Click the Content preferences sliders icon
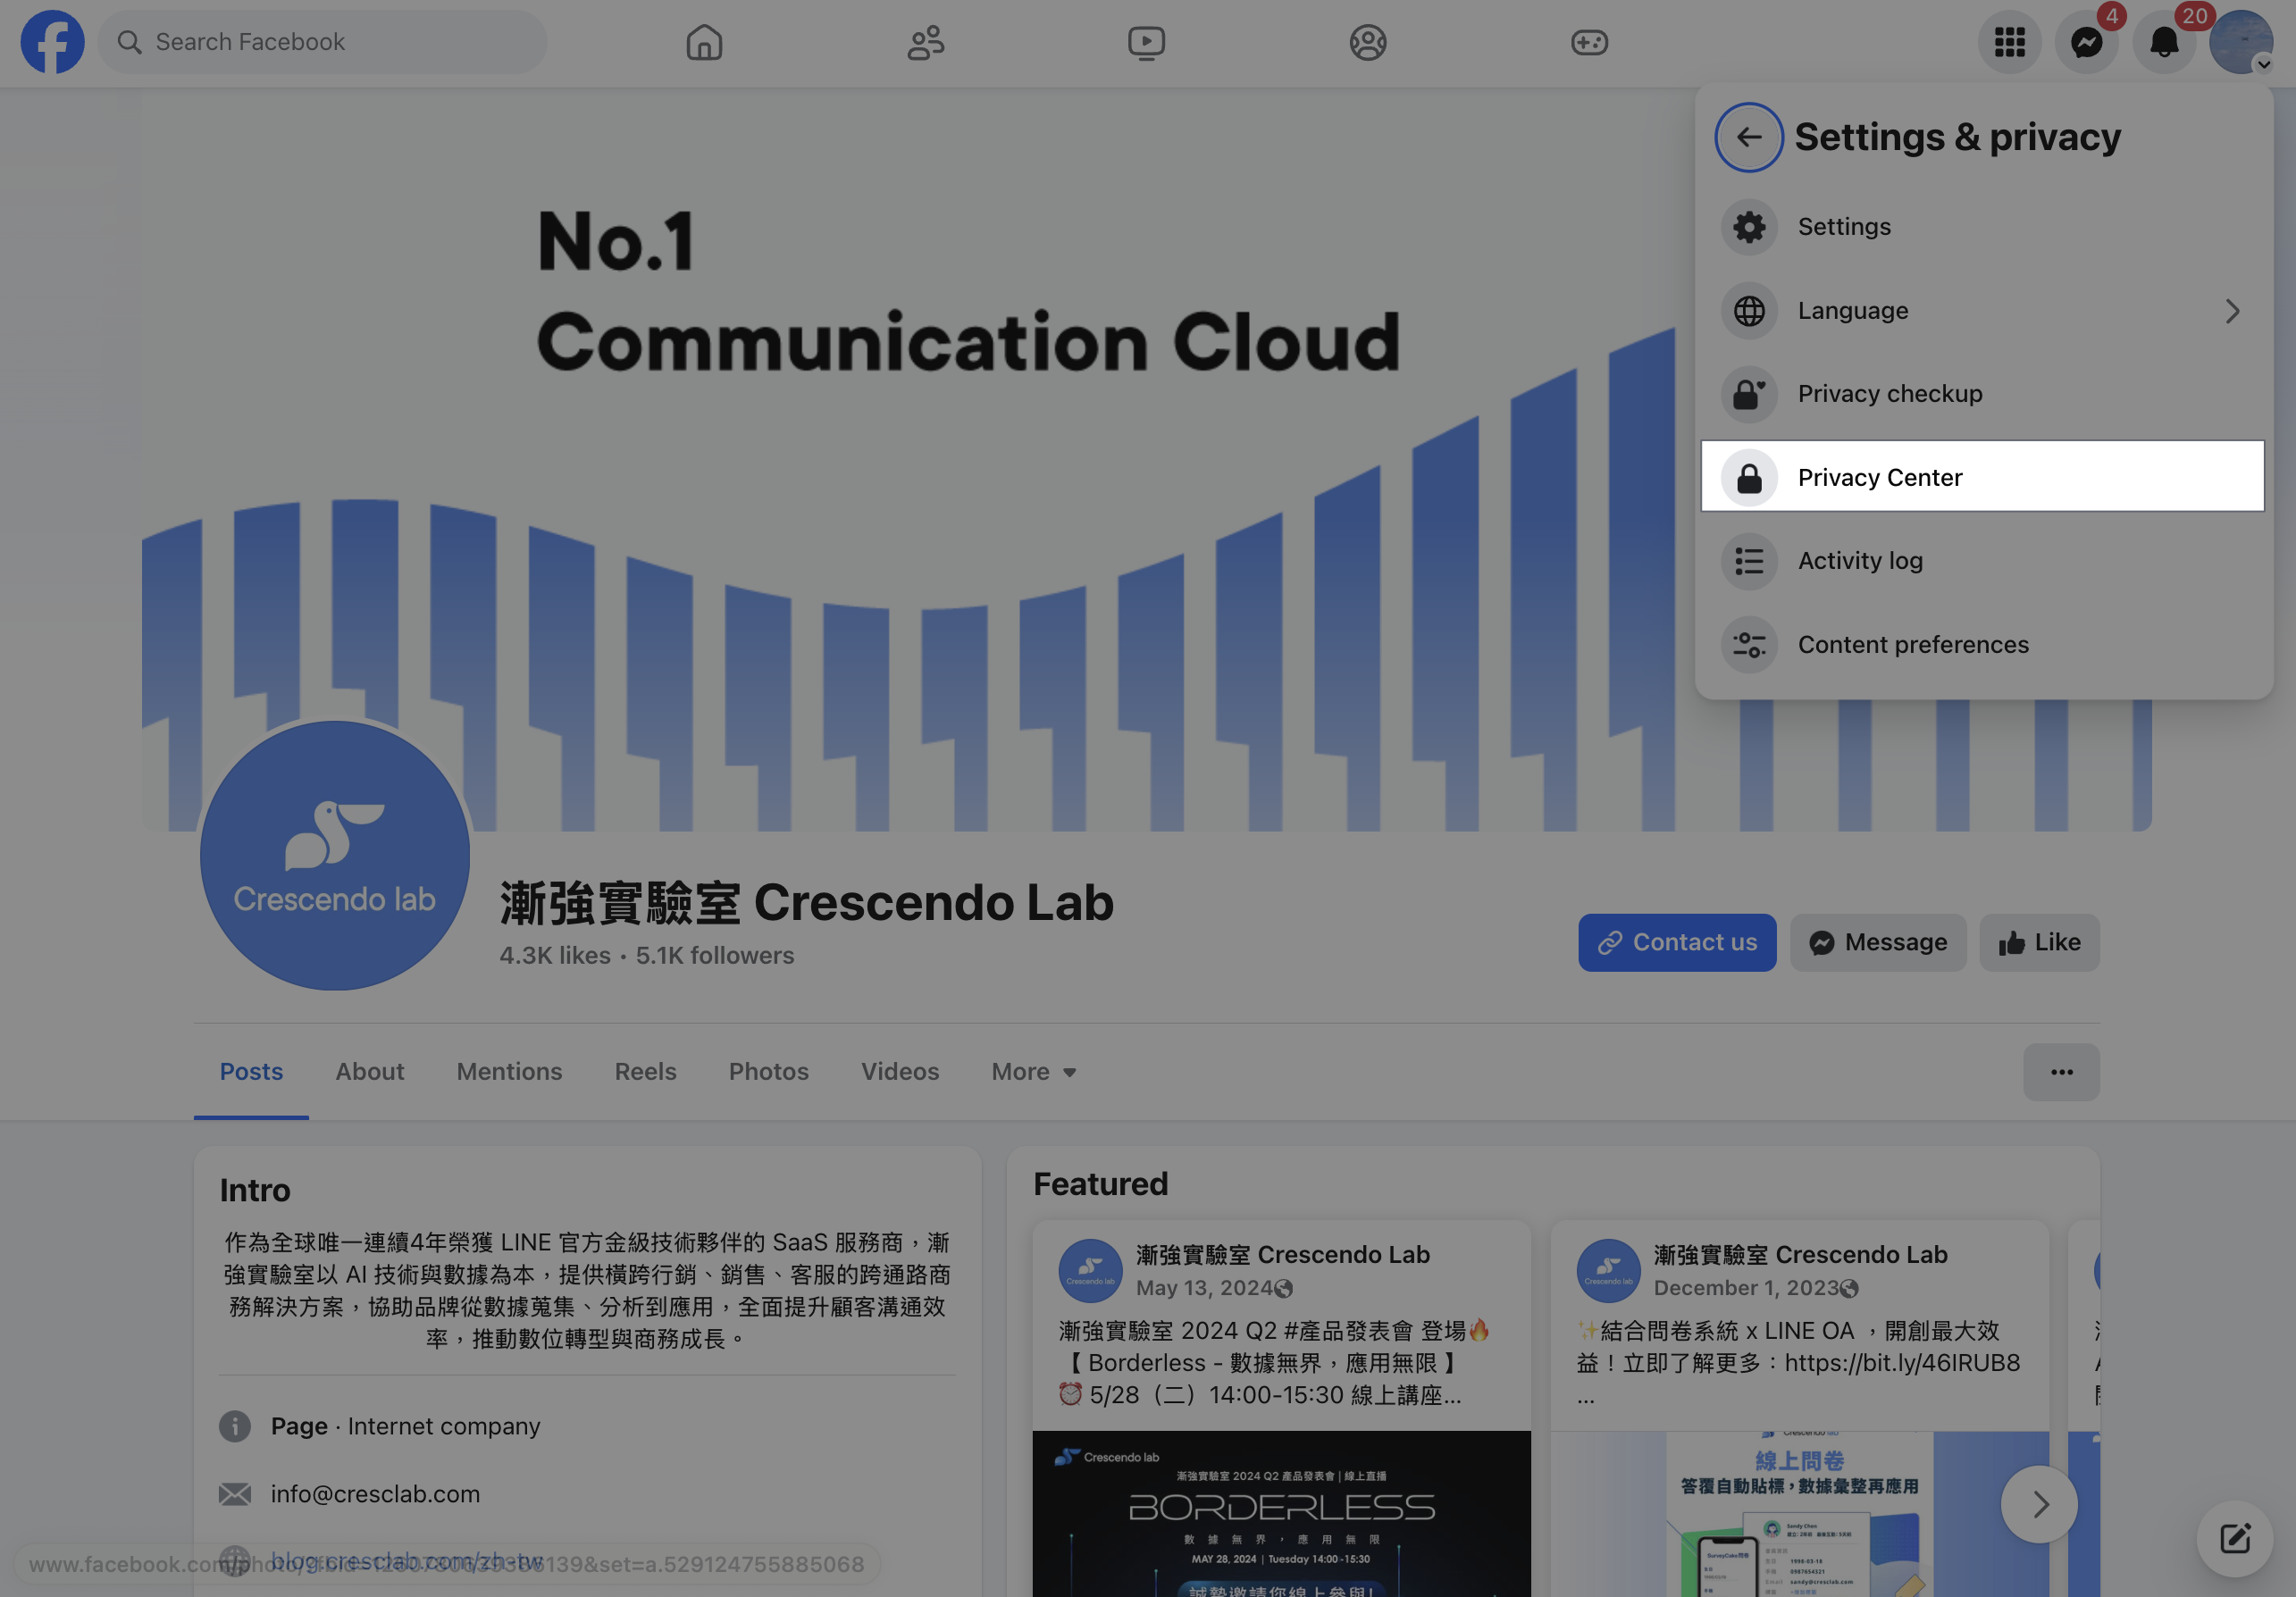This screenshot has height=1597, width=2296. 1749,645
